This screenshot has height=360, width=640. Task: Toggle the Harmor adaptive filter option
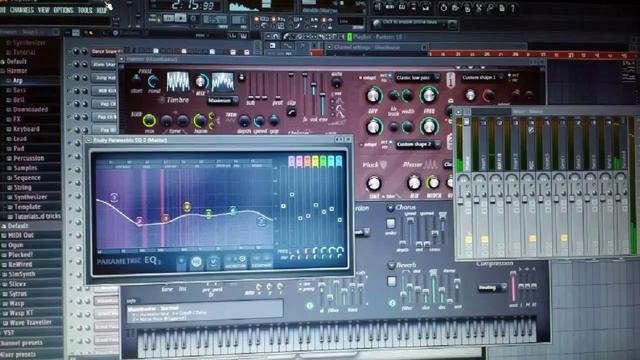click(367, 78)
